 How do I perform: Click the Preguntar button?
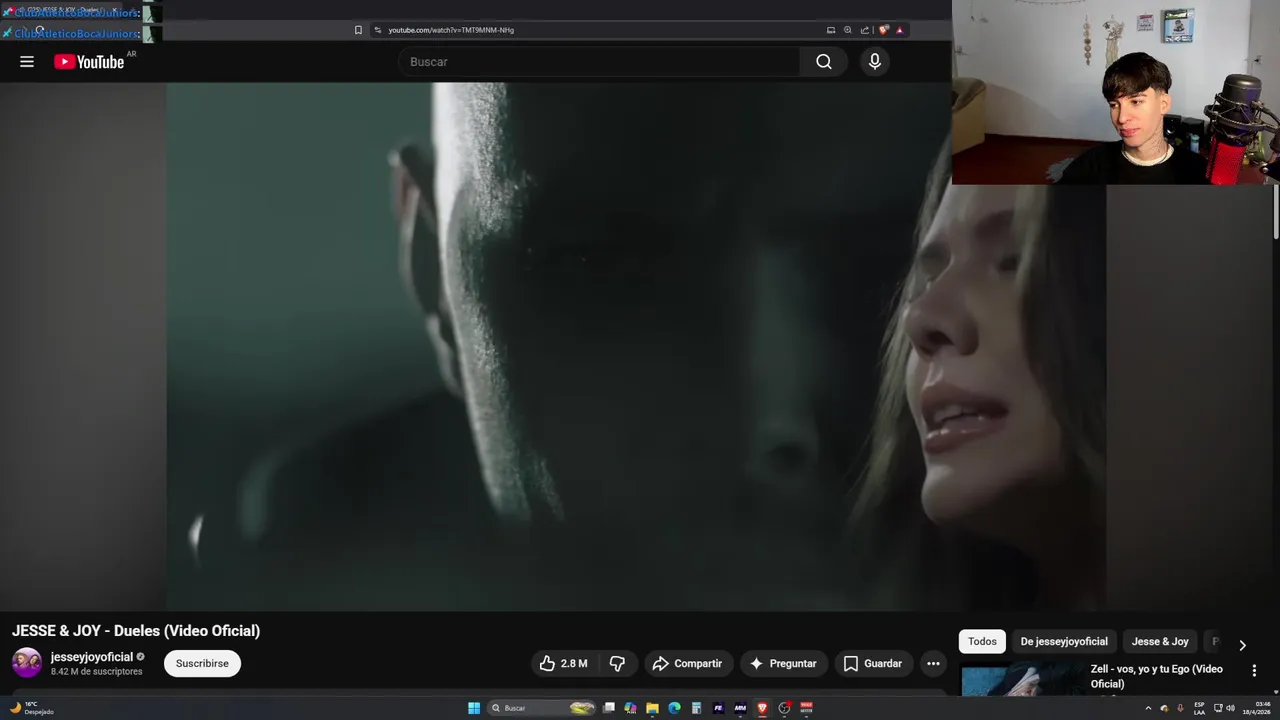point(783,663)
